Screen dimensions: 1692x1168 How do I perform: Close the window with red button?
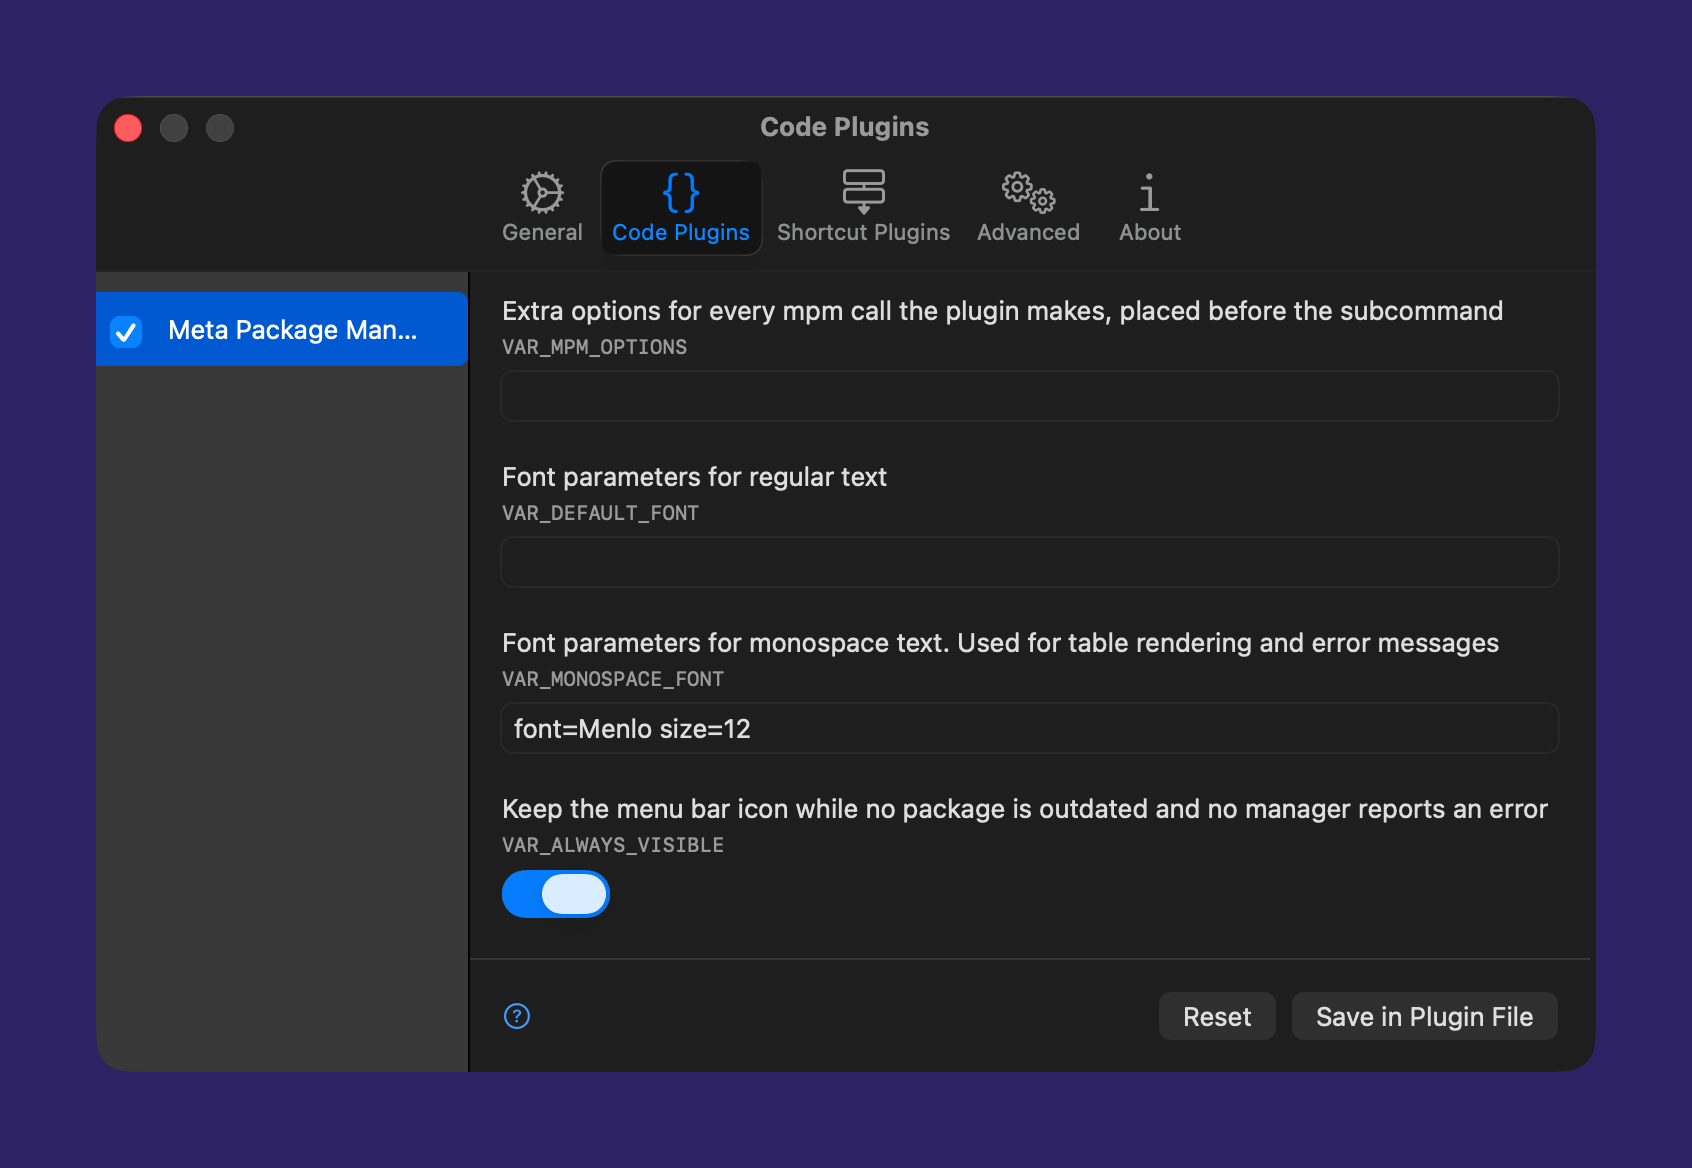coord(128,128)
